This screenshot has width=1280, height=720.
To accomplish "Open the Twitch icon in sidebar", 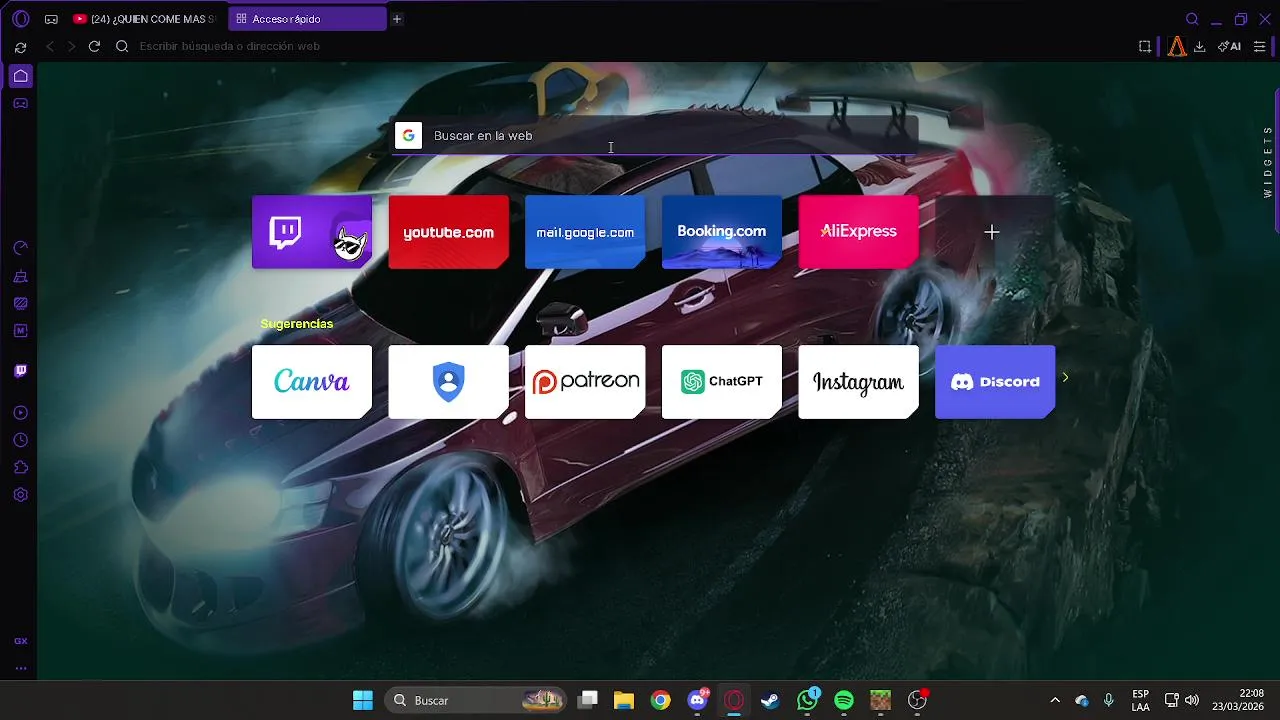I will 20,371.
